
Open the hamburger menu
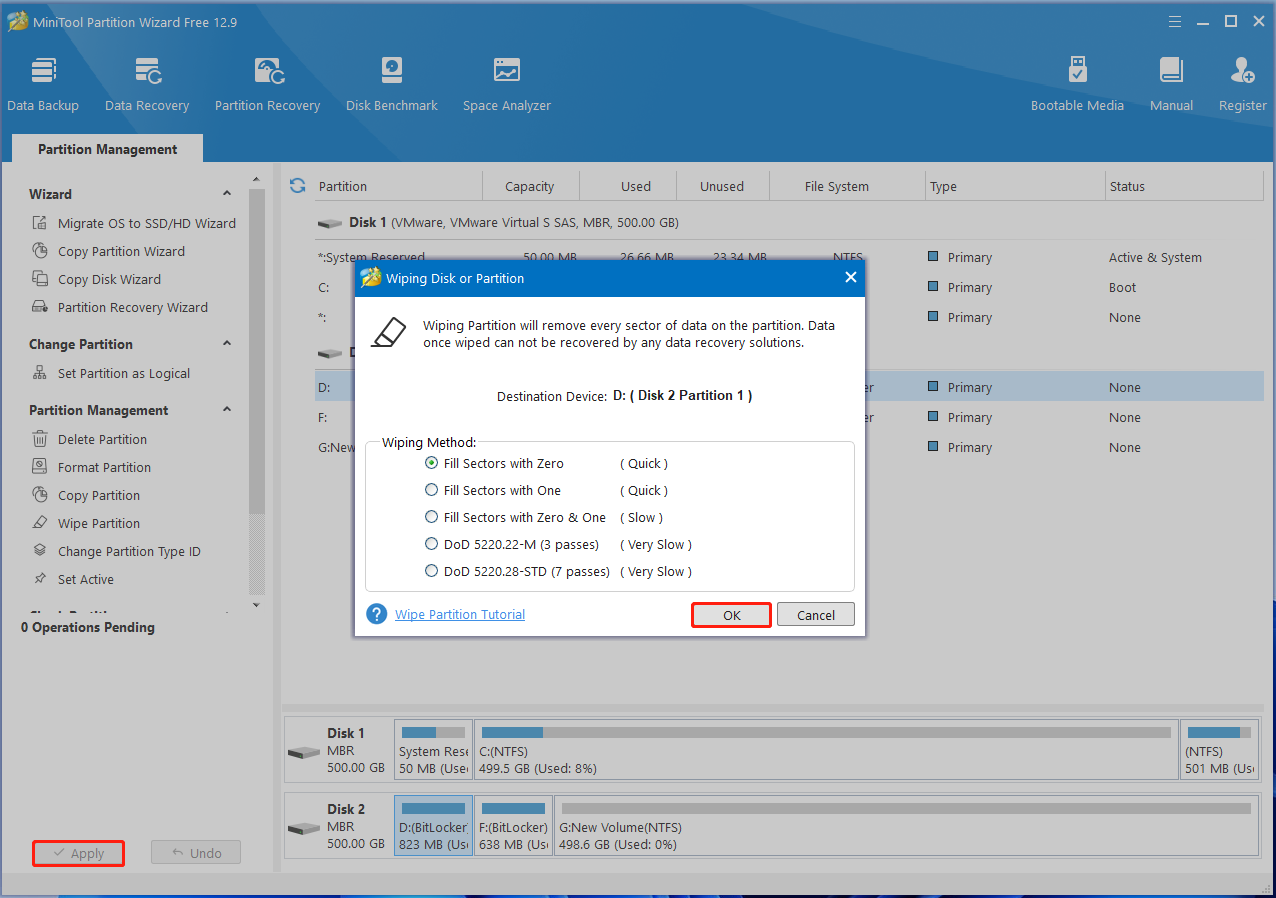(1173, 20)
